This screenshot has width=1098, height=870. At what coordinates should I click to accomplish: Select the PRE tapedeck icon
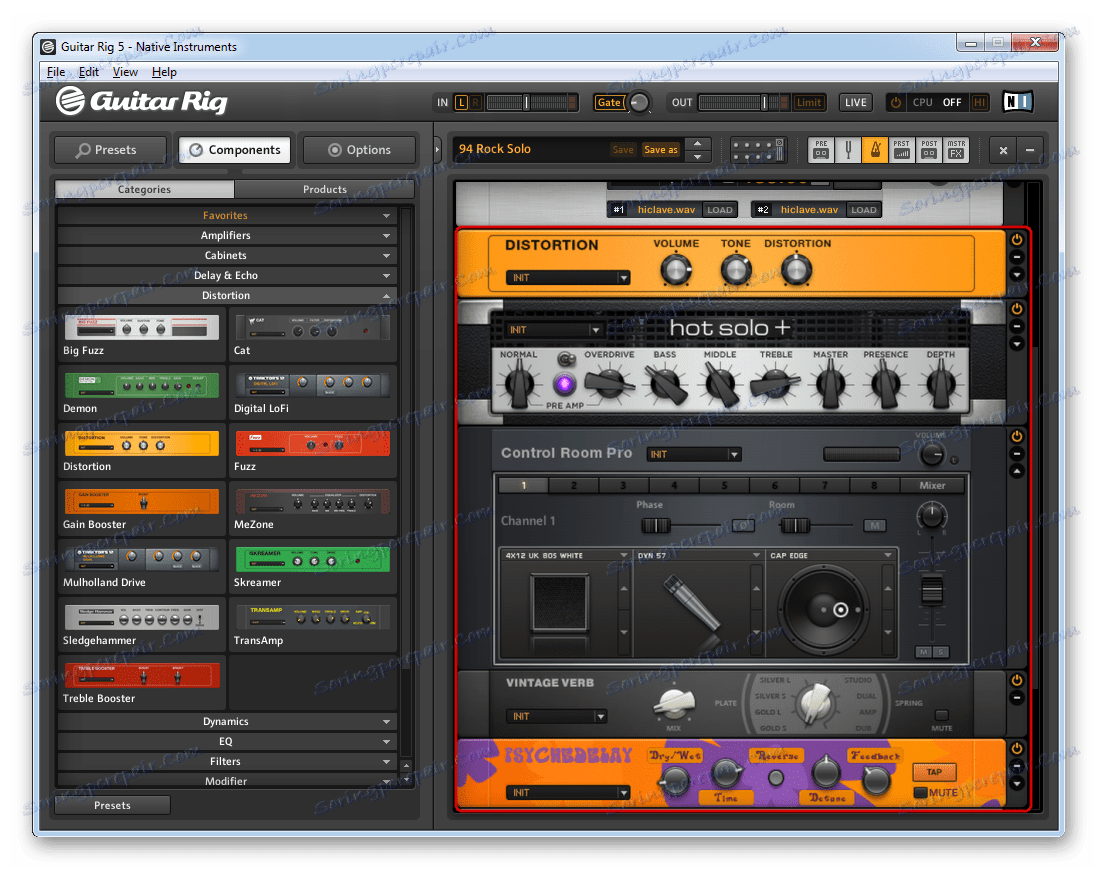click(820, 150)
